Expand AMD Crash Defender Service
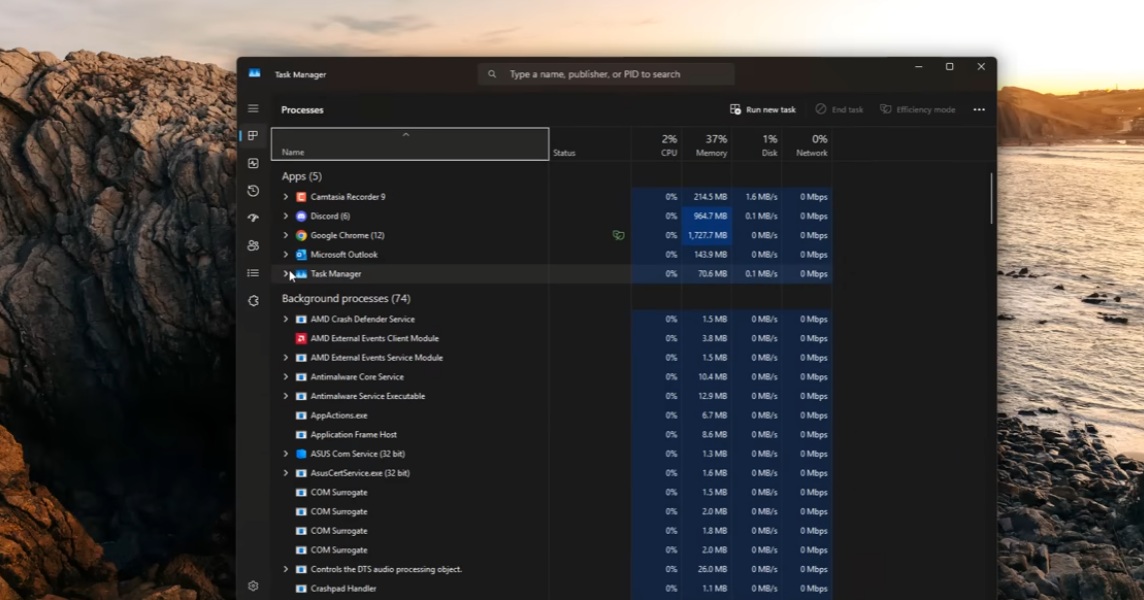 pyautogui.click(x=285, y=320)
